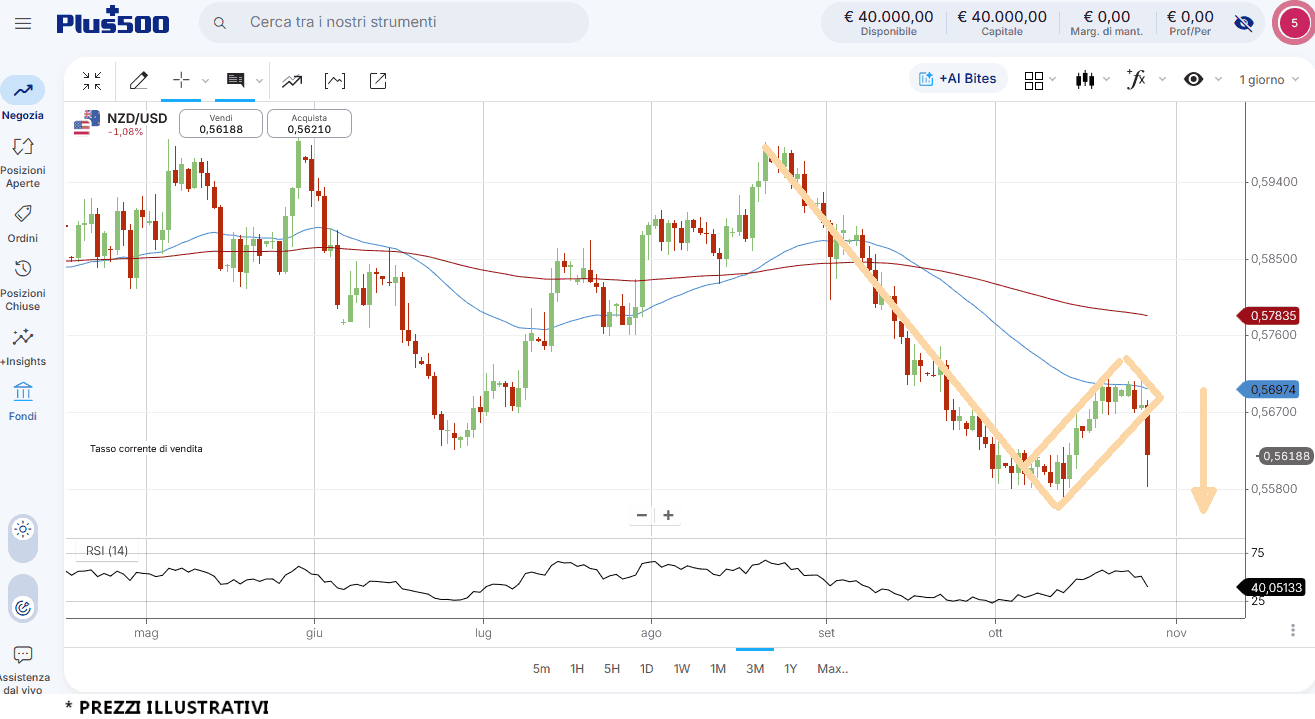Open the fx indicators icon
This screenshot has width=1315, height=719.
[1136, 79]
